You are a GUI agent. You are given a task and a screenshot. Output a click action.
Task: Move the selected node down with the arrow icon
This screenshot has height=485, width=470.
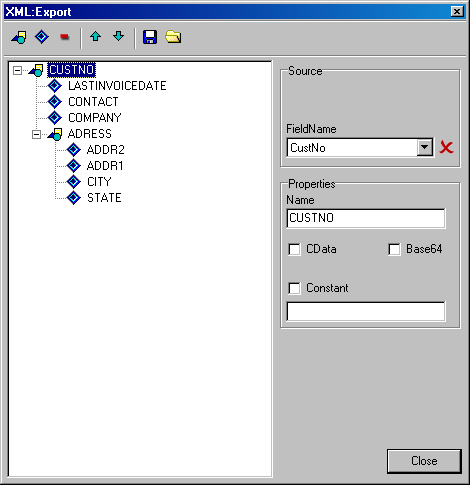coord(119,36)
